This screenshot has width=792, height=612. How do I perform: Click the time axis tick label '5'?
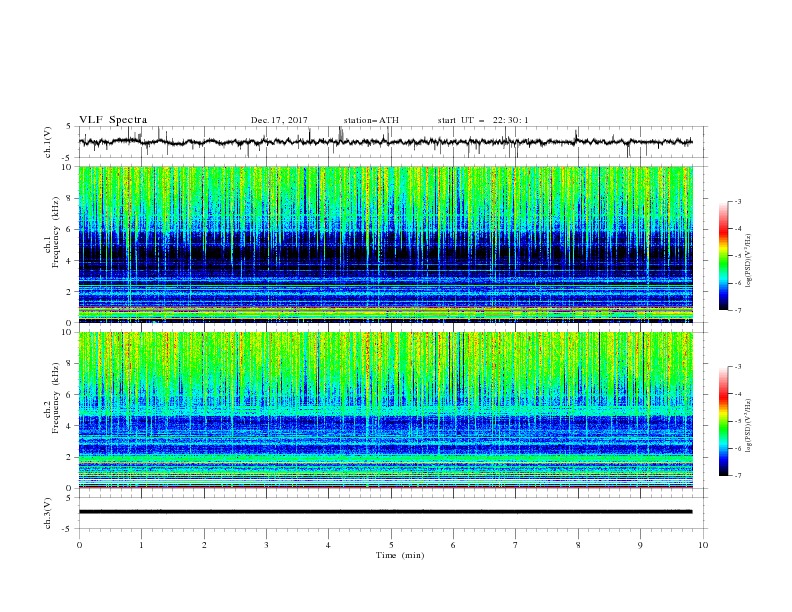pyautogui.click(x=391, y=545)
